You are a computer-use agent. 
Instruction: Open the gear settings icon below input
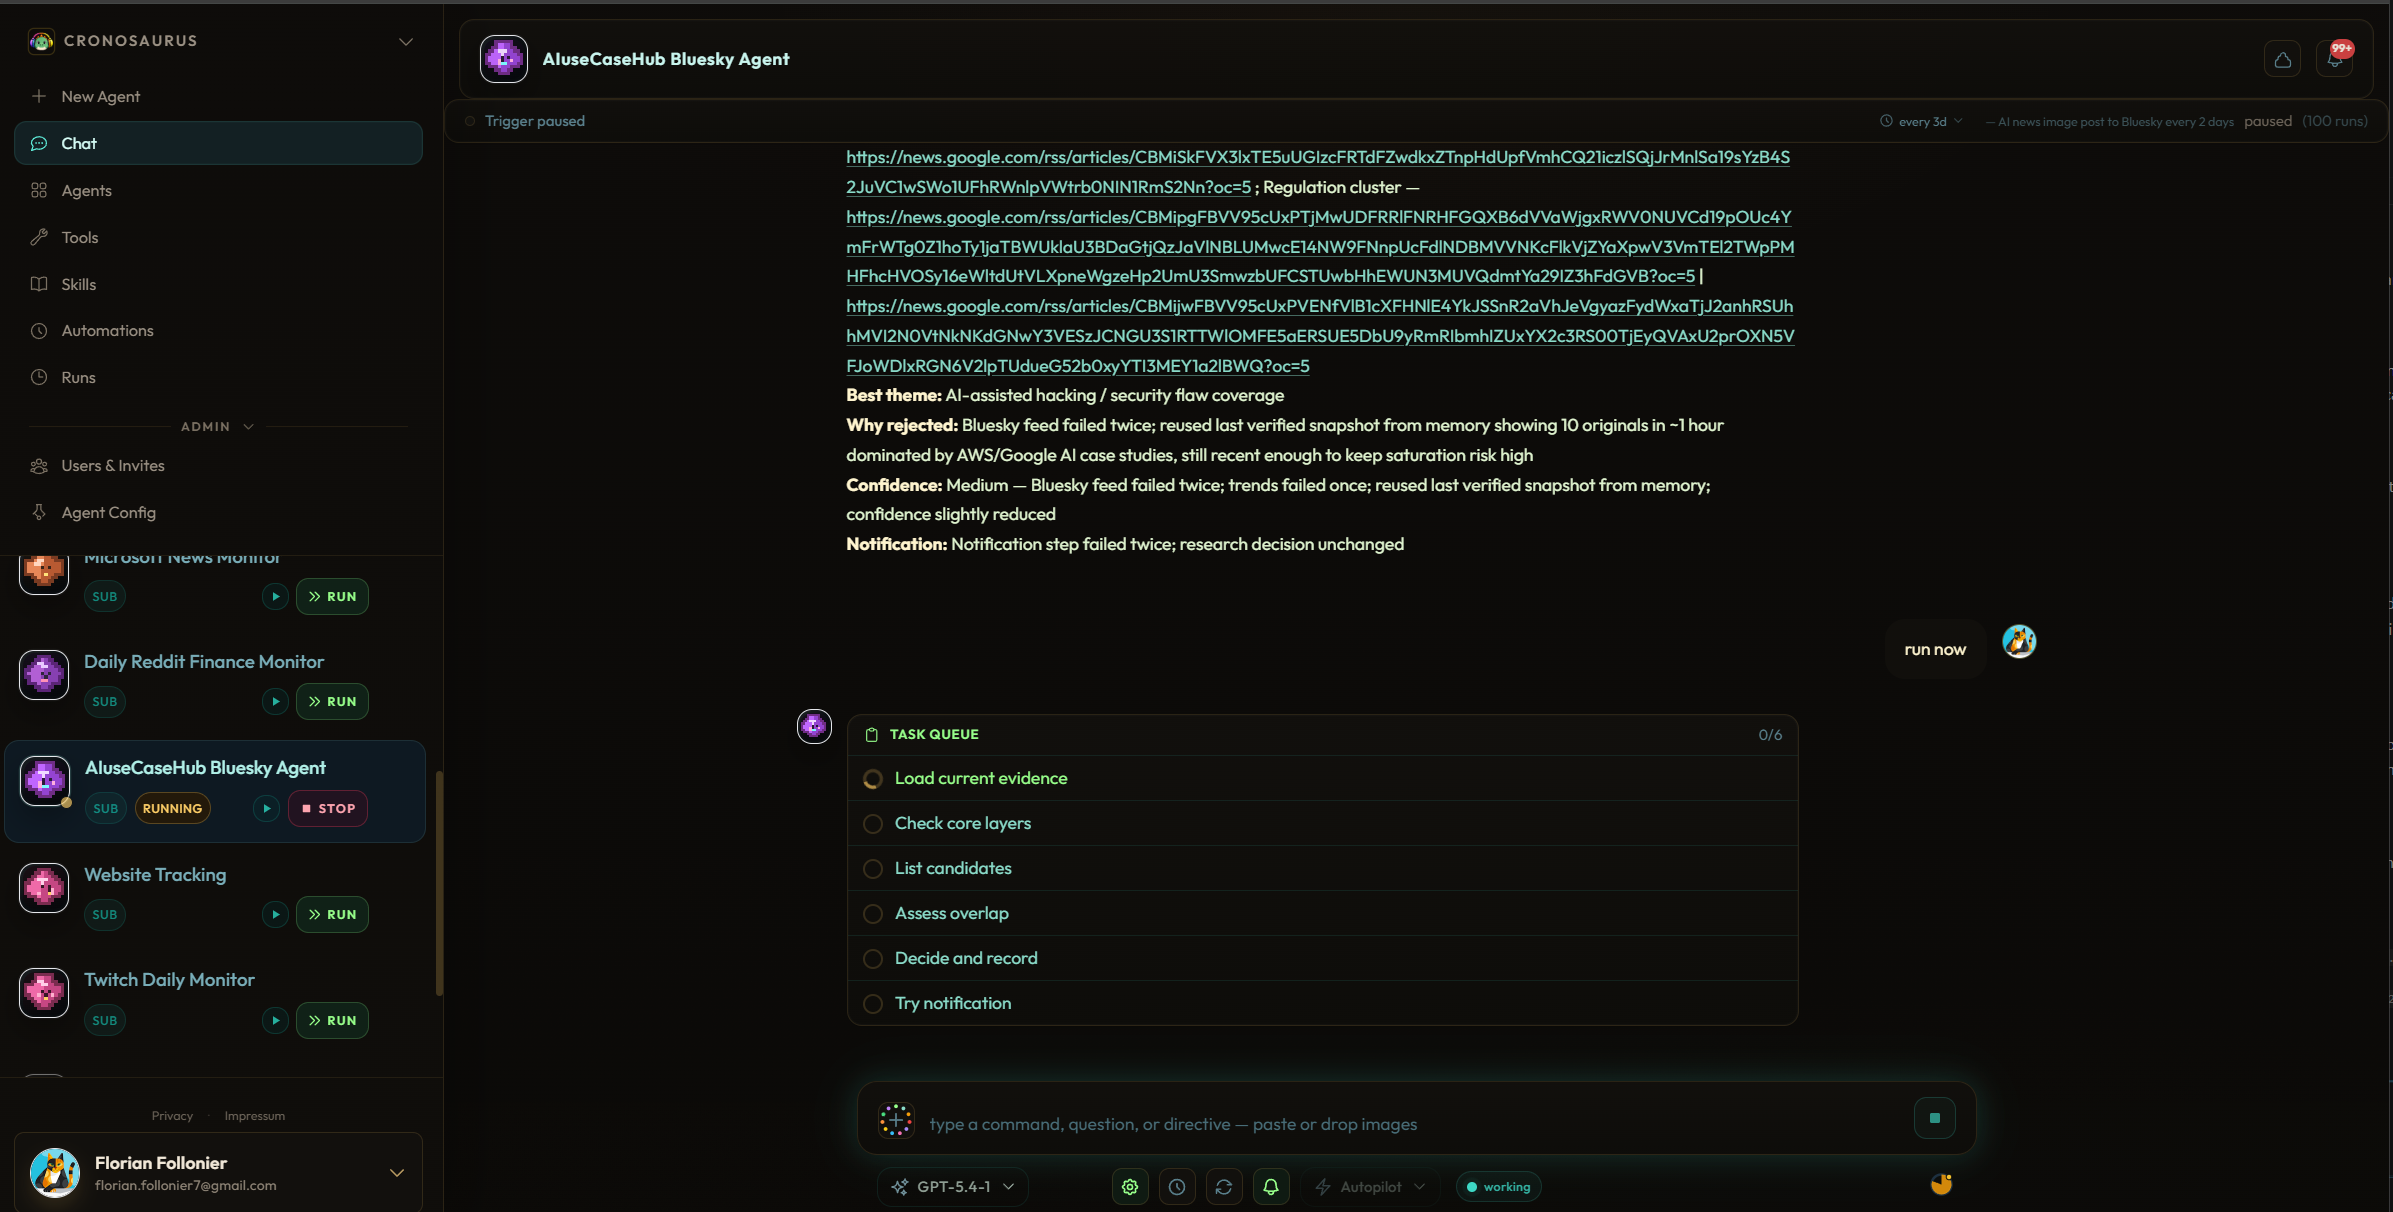pos(1130,1187)
